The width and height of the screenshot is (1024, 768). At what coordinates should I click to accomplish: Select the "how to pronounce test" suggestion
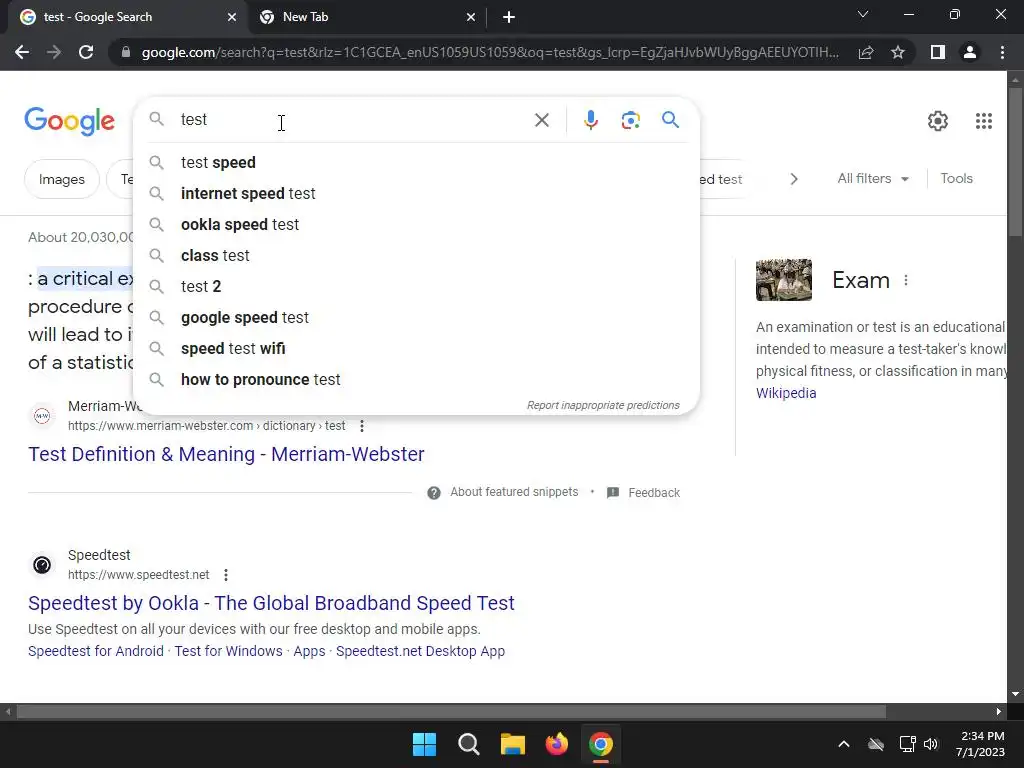(416, 379)
